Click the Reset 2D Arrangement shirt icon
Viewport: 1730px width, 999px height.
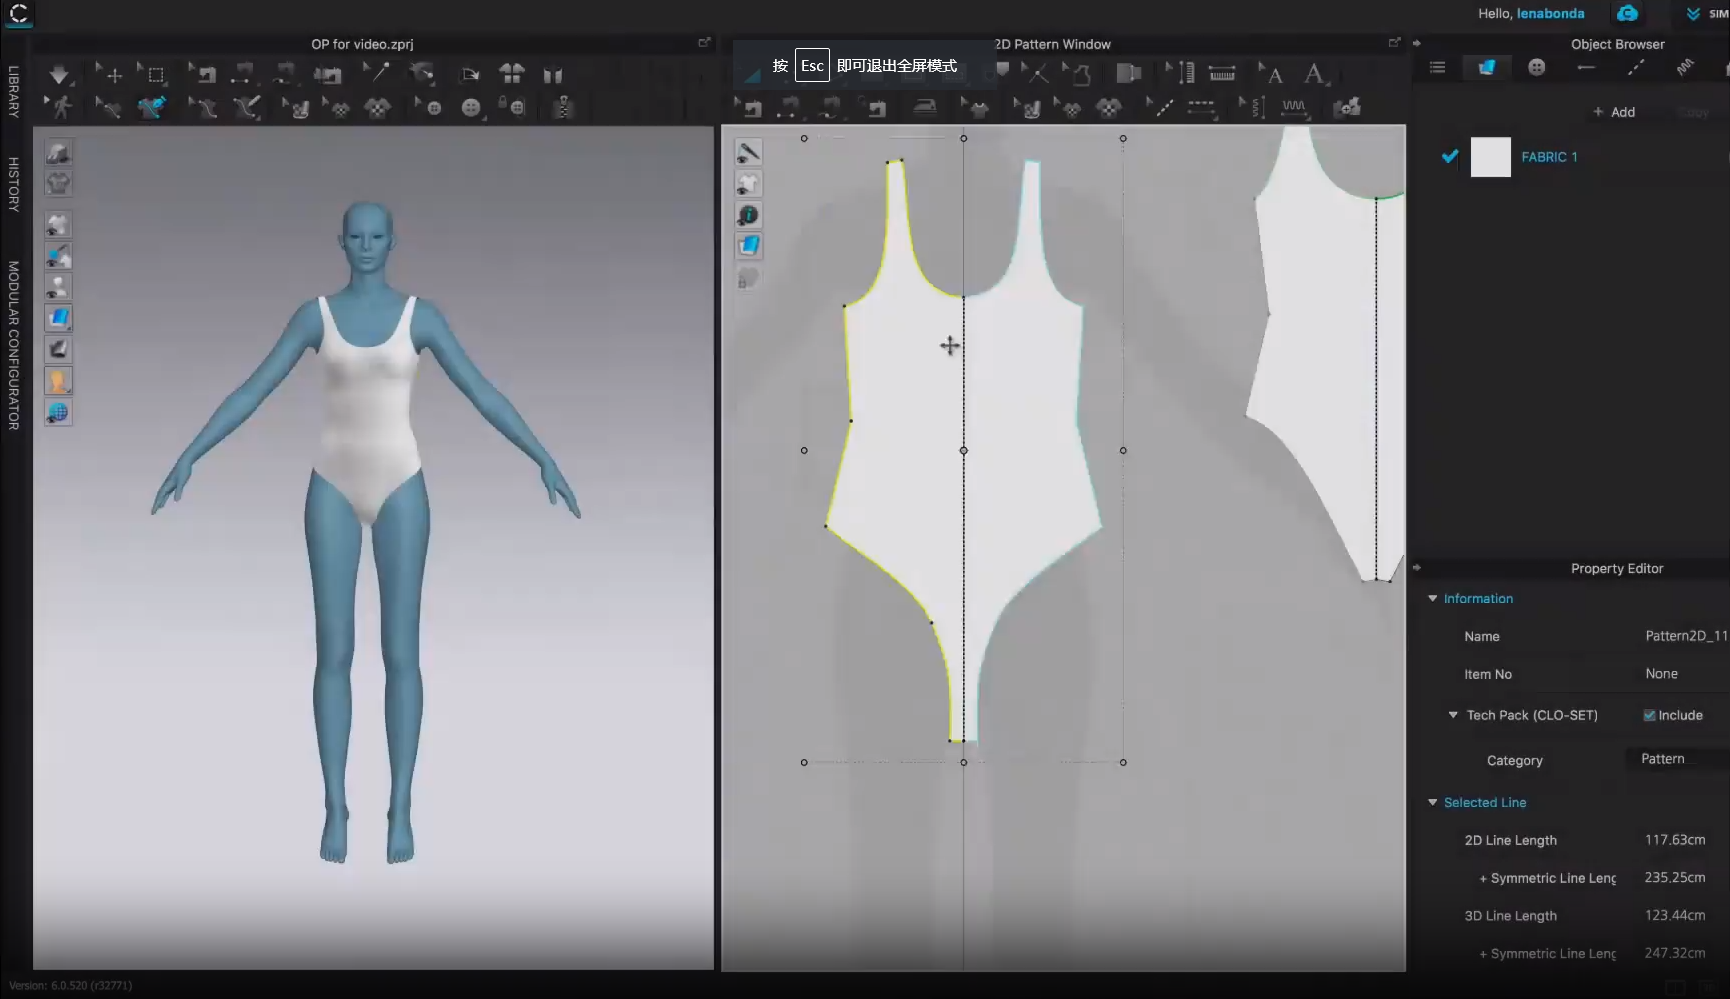[511, 74]
